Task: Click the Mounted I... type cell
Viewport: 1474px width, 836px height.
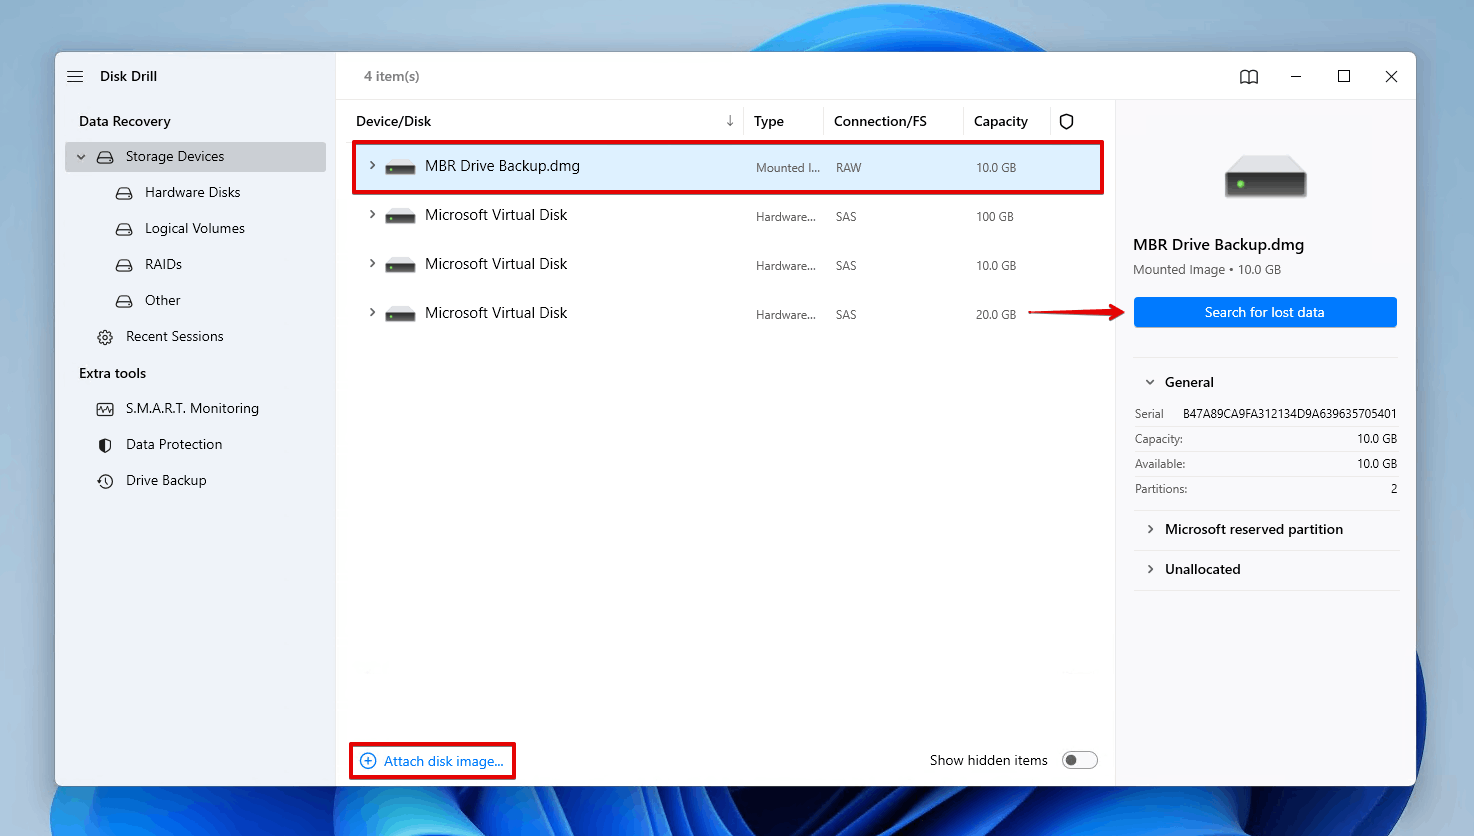Action: click(788, 168)
